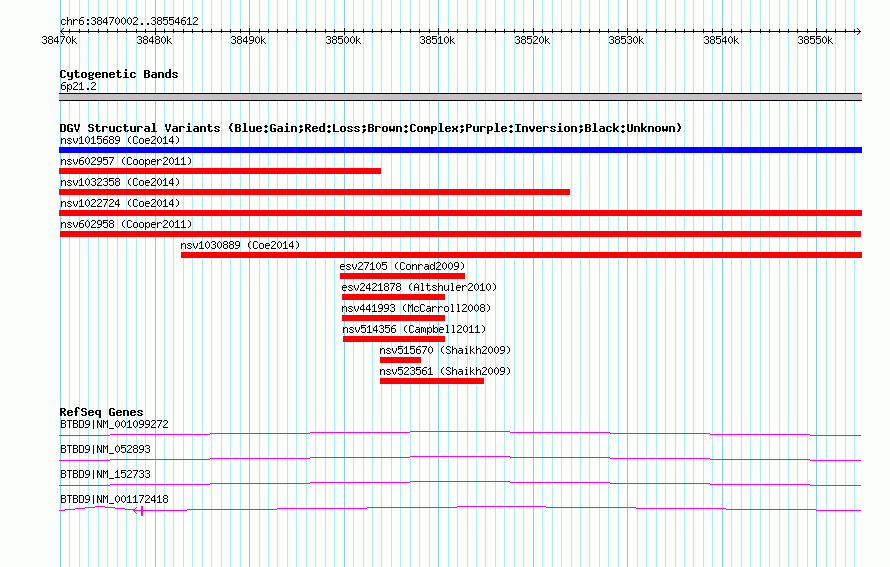Select the nsv602957 (Cooper2011) label

pos(126,161)
